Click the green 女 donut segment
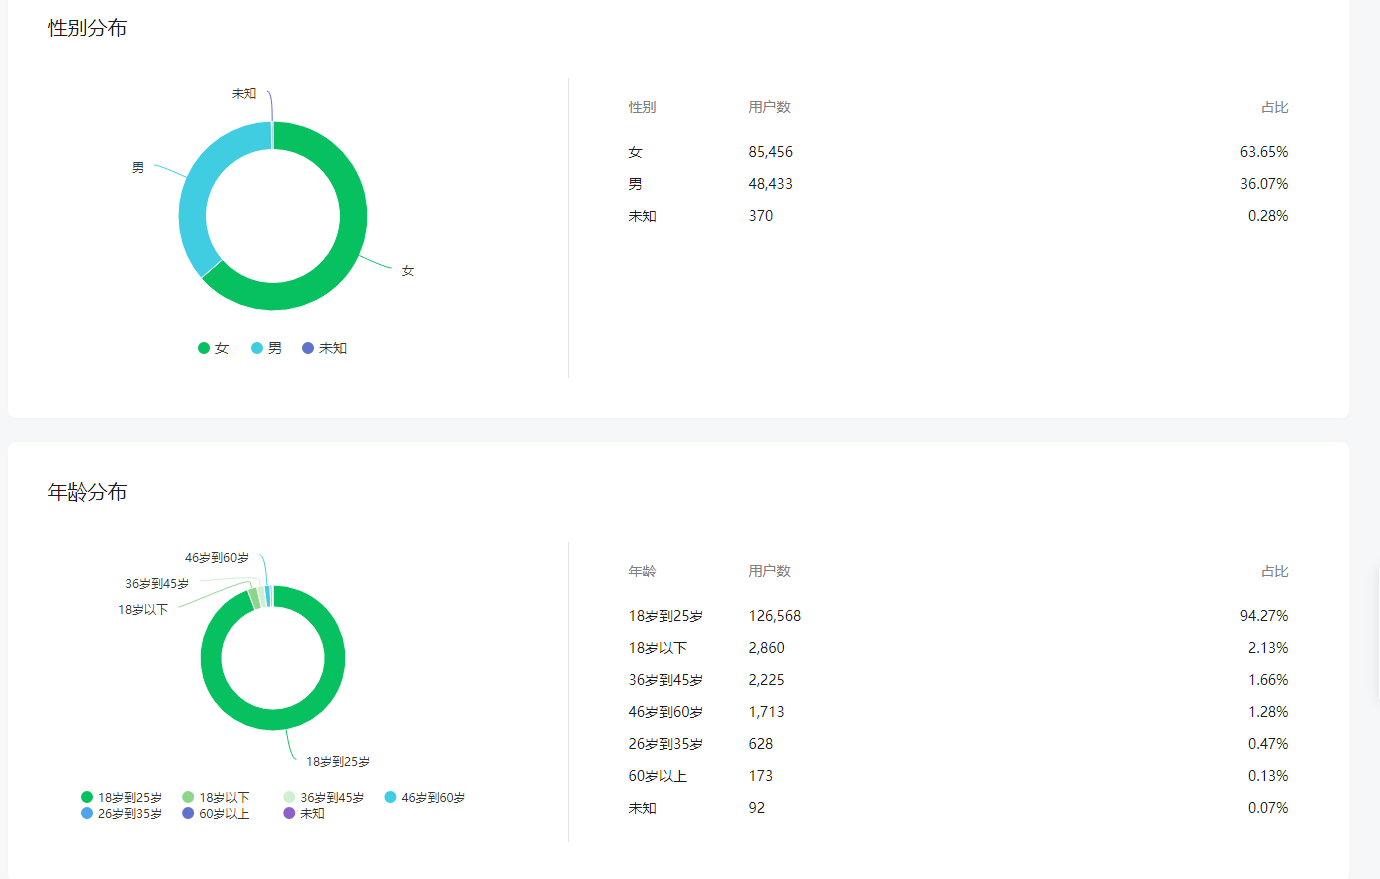The image size is (1380, 879). coord(352,230)
